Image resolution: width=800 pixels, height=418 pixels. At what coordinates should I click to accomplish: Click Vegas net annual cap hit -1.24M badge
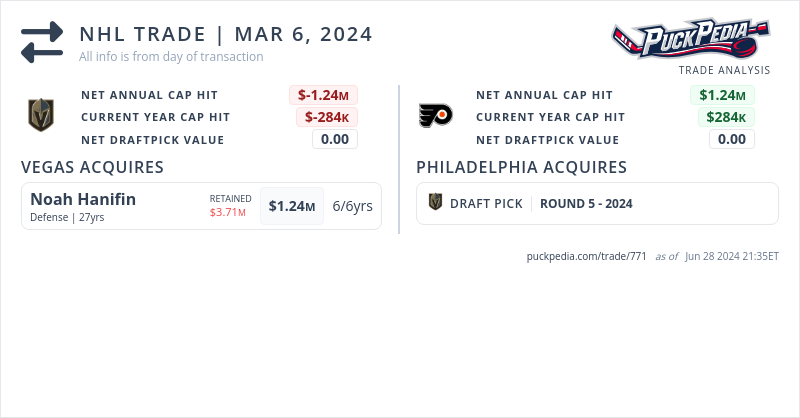[x=324, y=95]
